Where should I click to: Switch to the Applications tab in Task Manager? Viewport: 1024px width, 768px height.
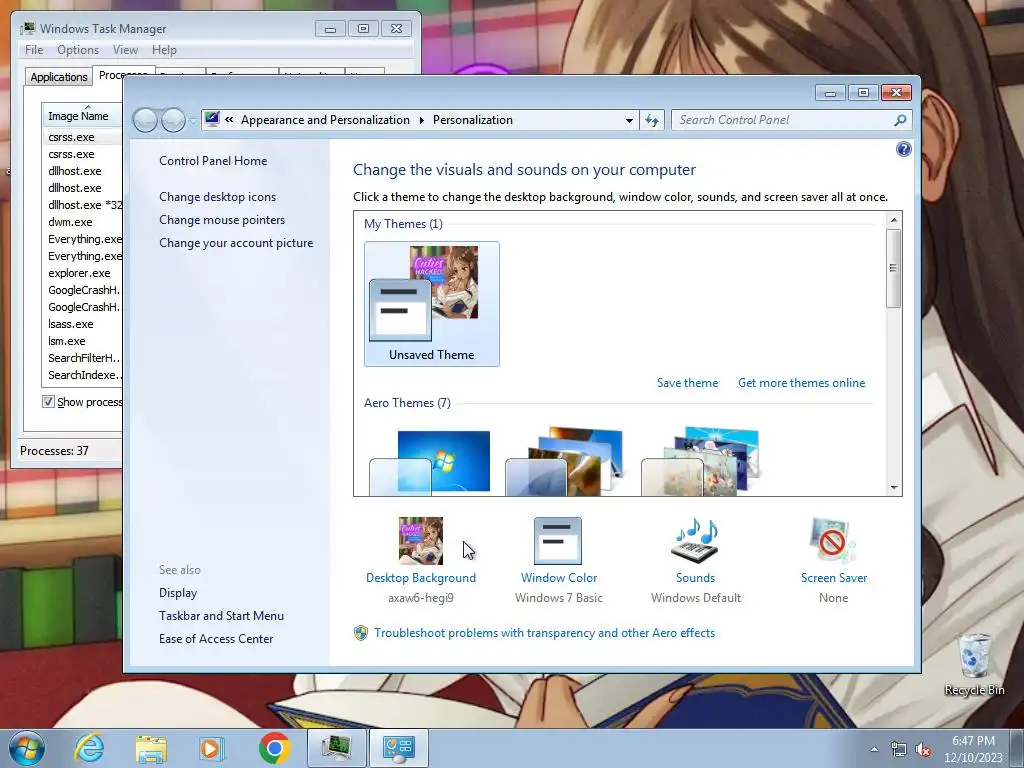tap(59, 77)
